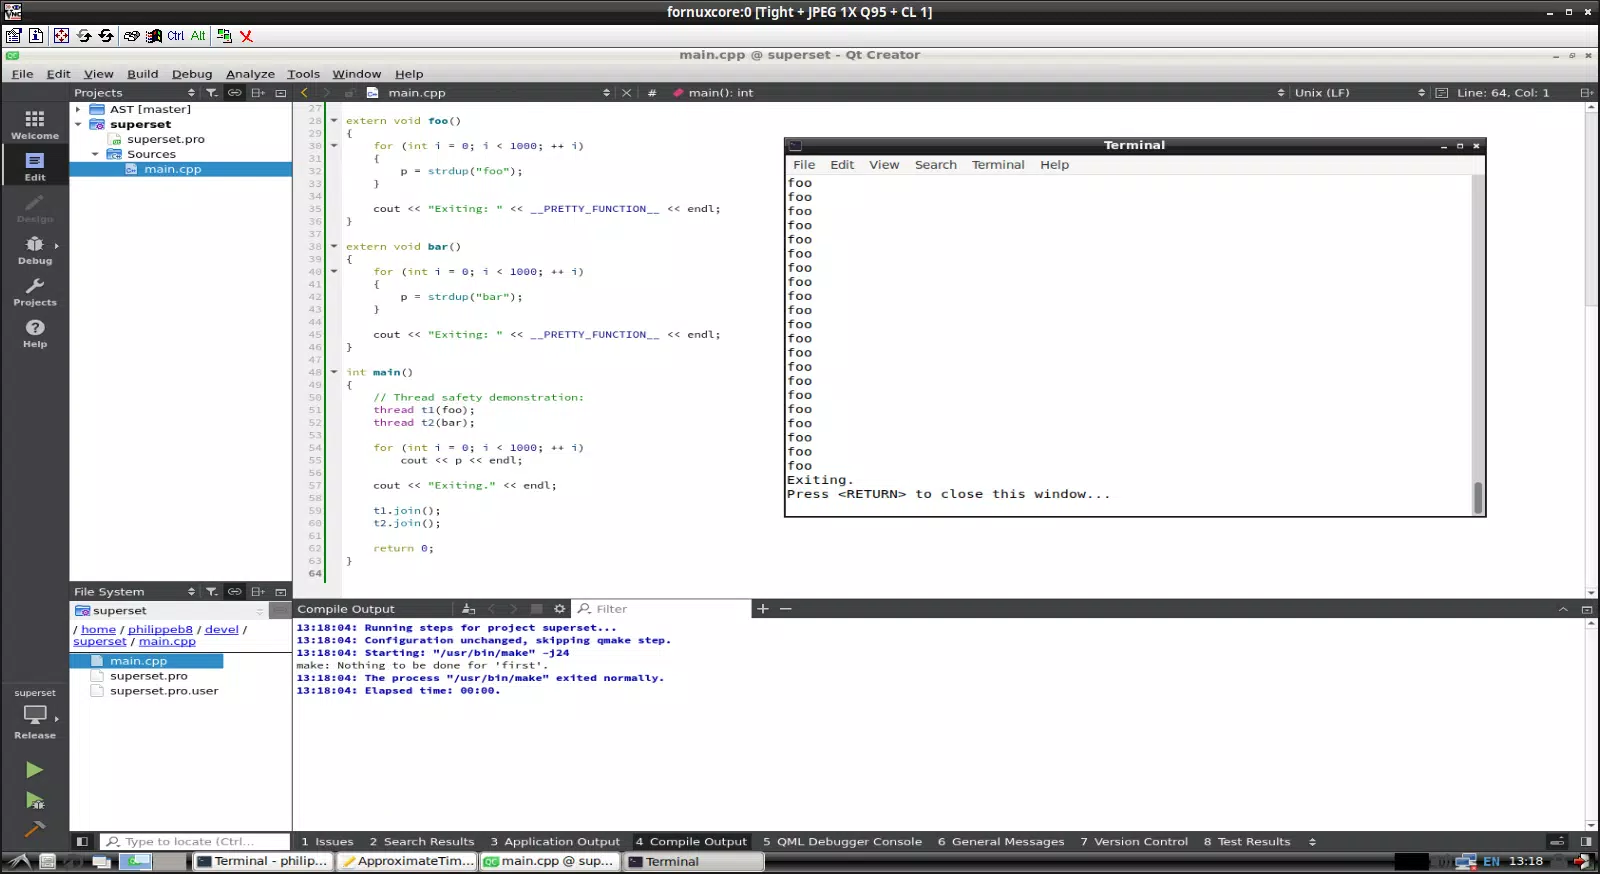Switch to Welcome mode in the sidebar
This screenshot has height=874, width=1600.
point(35,125)
